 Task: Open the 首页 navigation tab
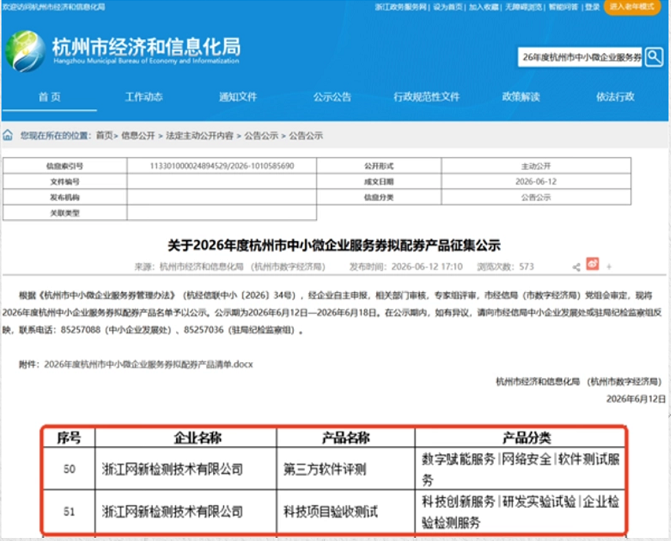click(50, 97)
